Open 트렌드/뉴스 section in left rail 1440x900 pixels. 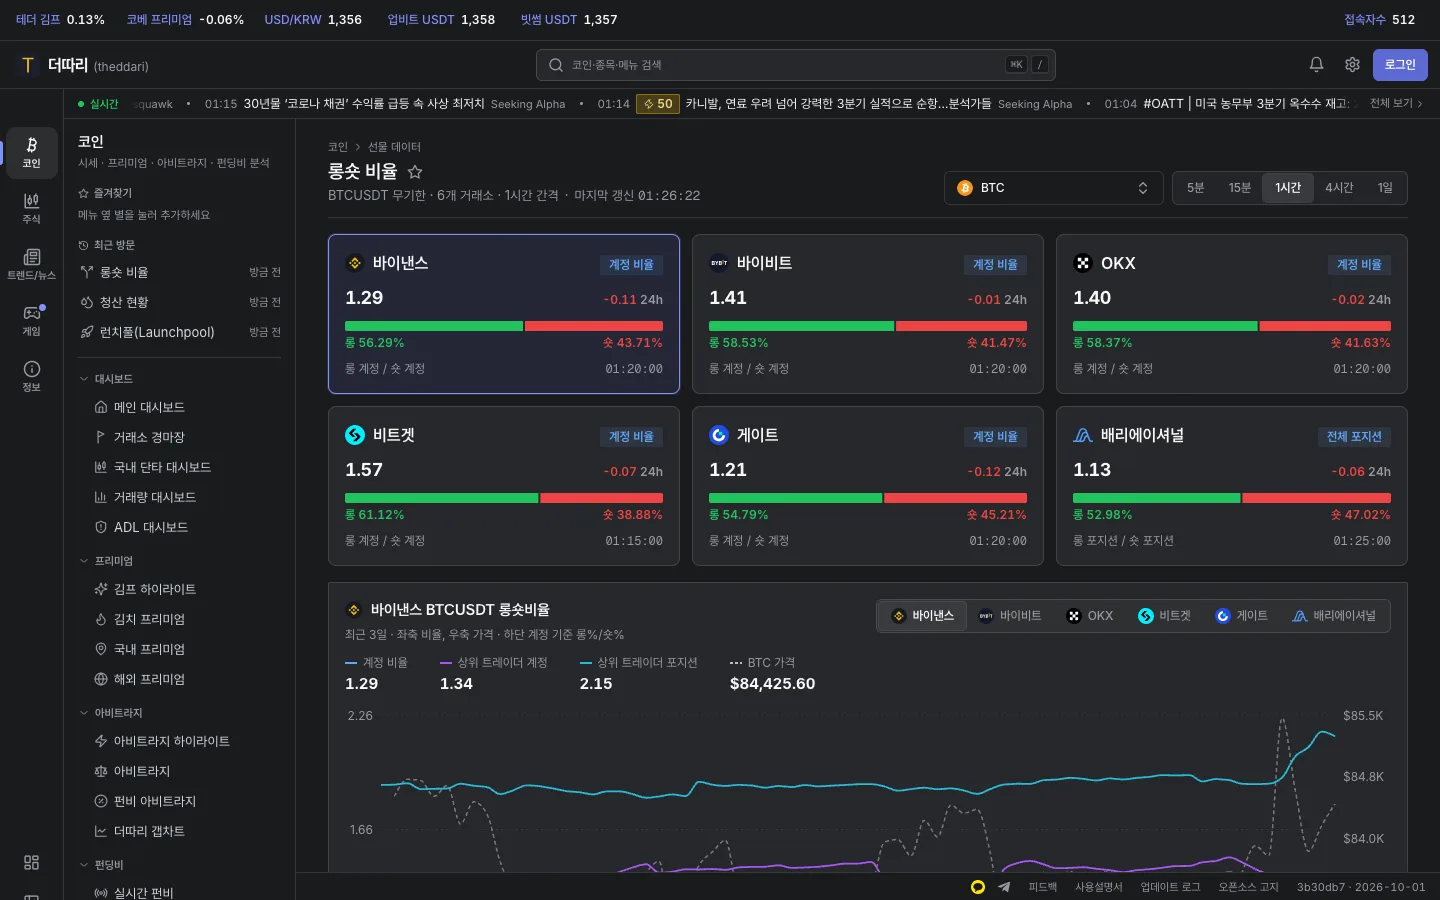[32, 265]
